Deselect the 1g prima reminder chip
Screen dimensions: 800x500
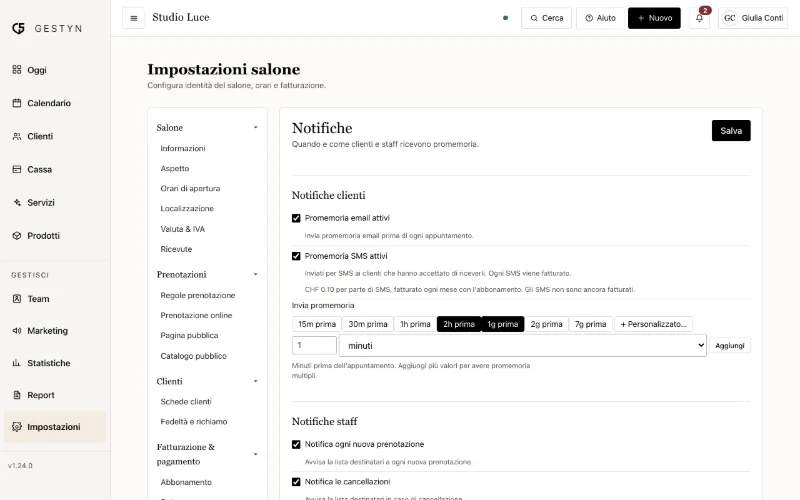[x=503, y=324]
